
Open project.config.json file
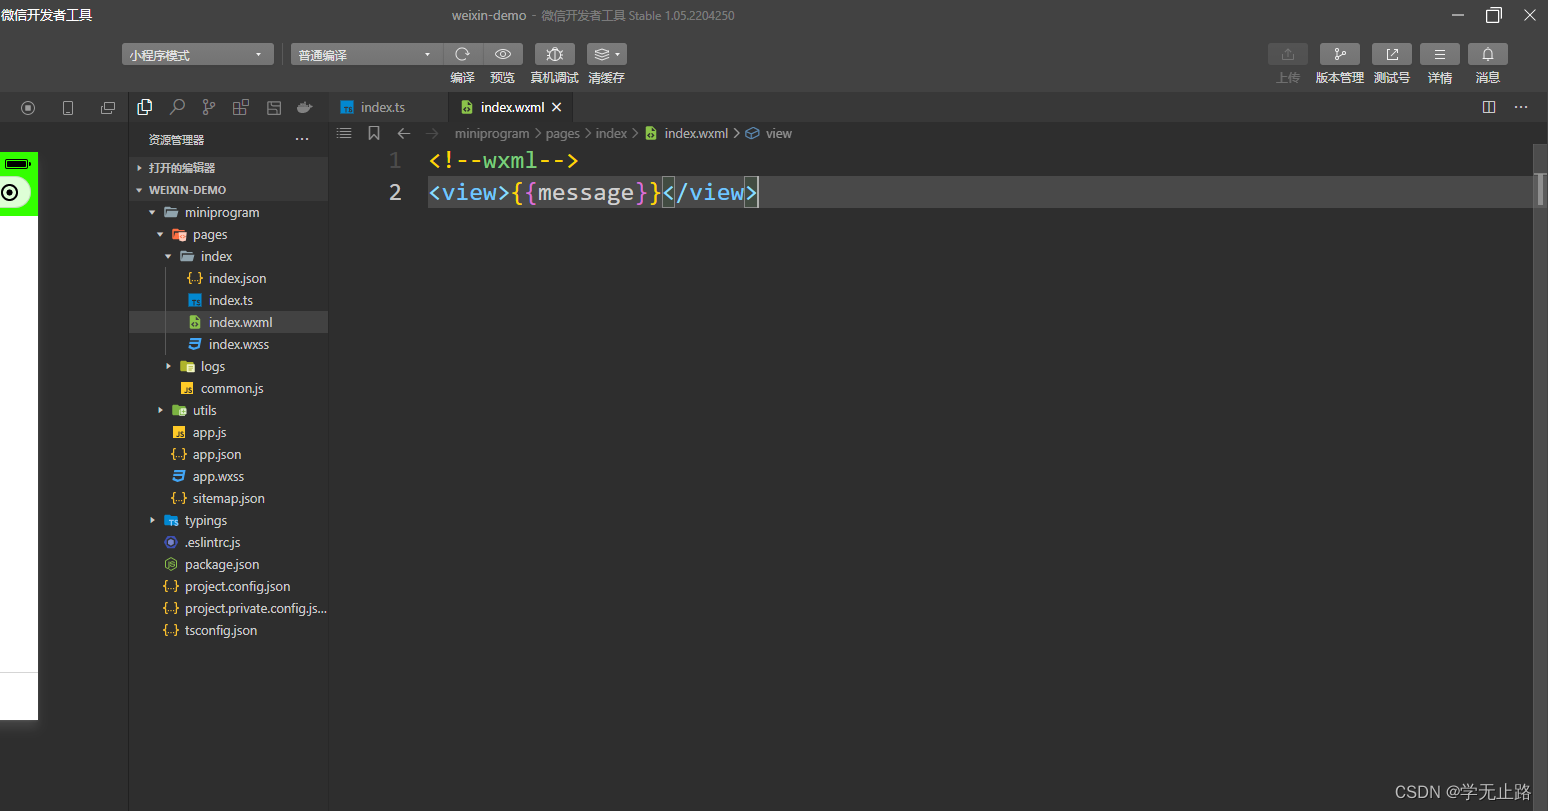[228, 586]
